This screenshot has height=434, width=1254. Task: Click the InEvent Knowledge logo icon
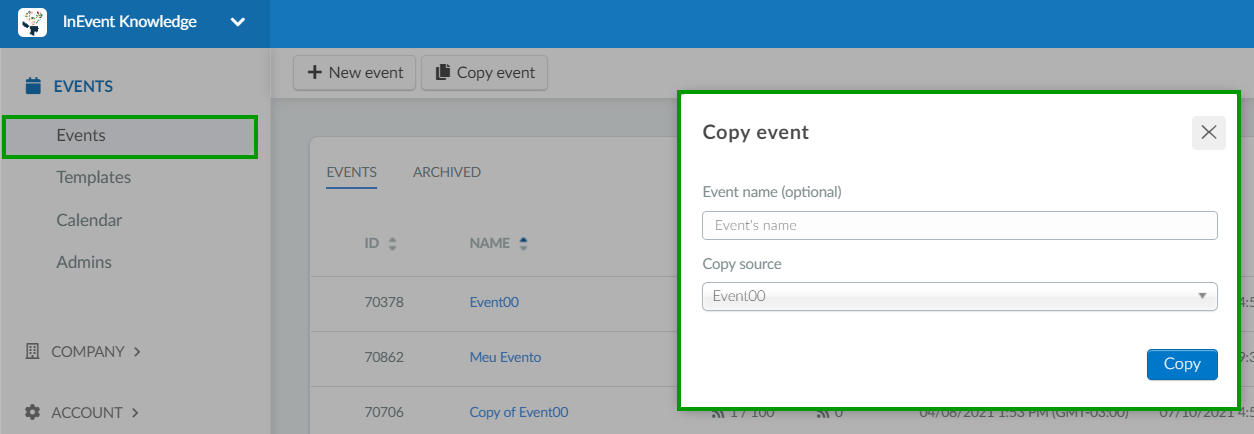[33, 22]
